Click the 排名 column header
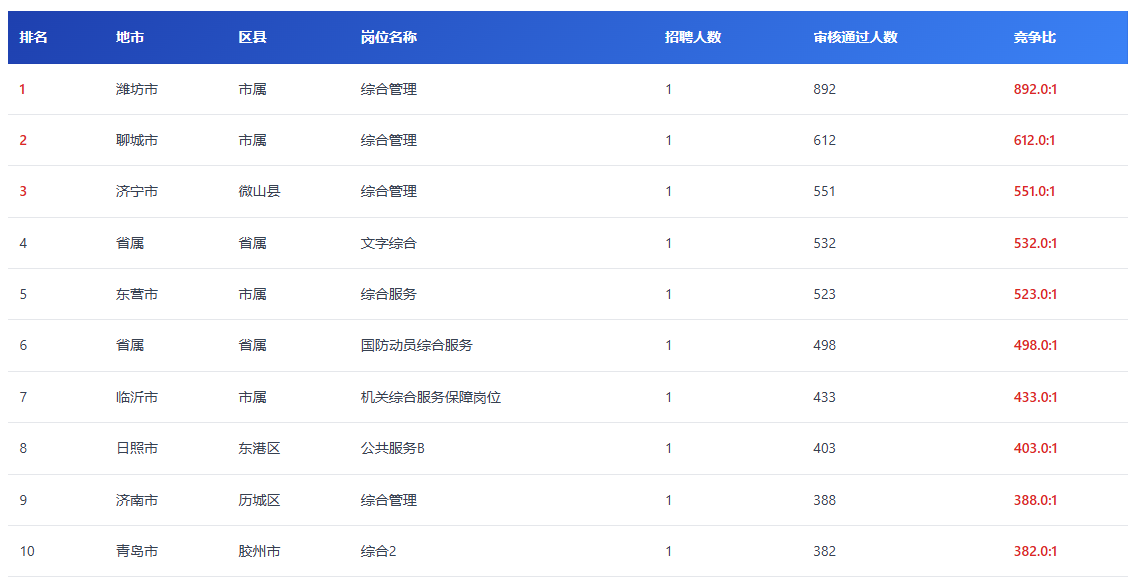 [33, 37]
